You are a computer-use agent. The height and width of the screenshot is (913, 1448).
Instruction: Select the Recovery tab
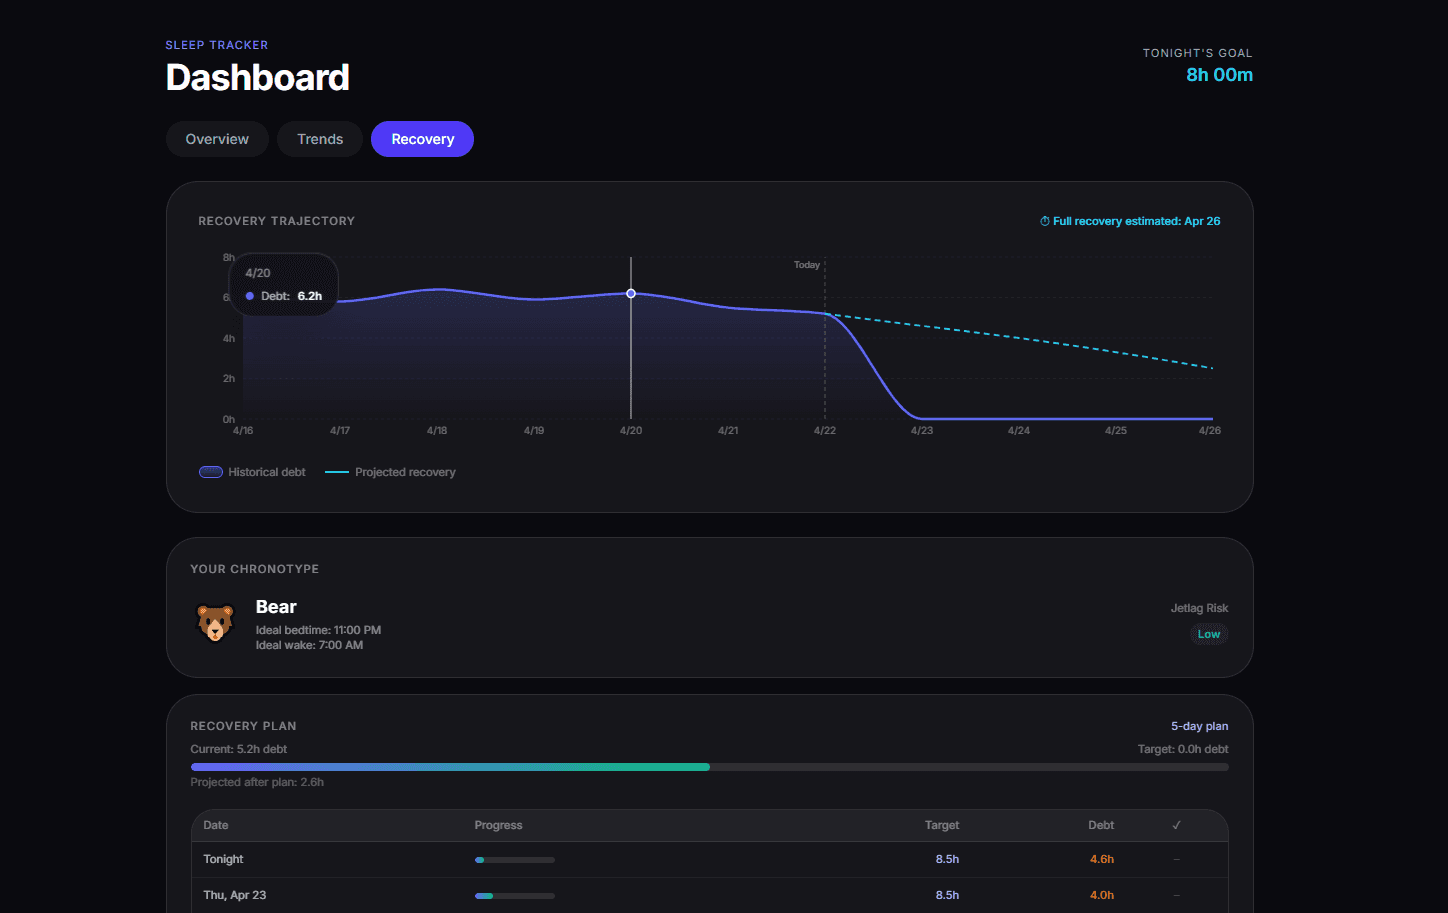coord(422,139)
